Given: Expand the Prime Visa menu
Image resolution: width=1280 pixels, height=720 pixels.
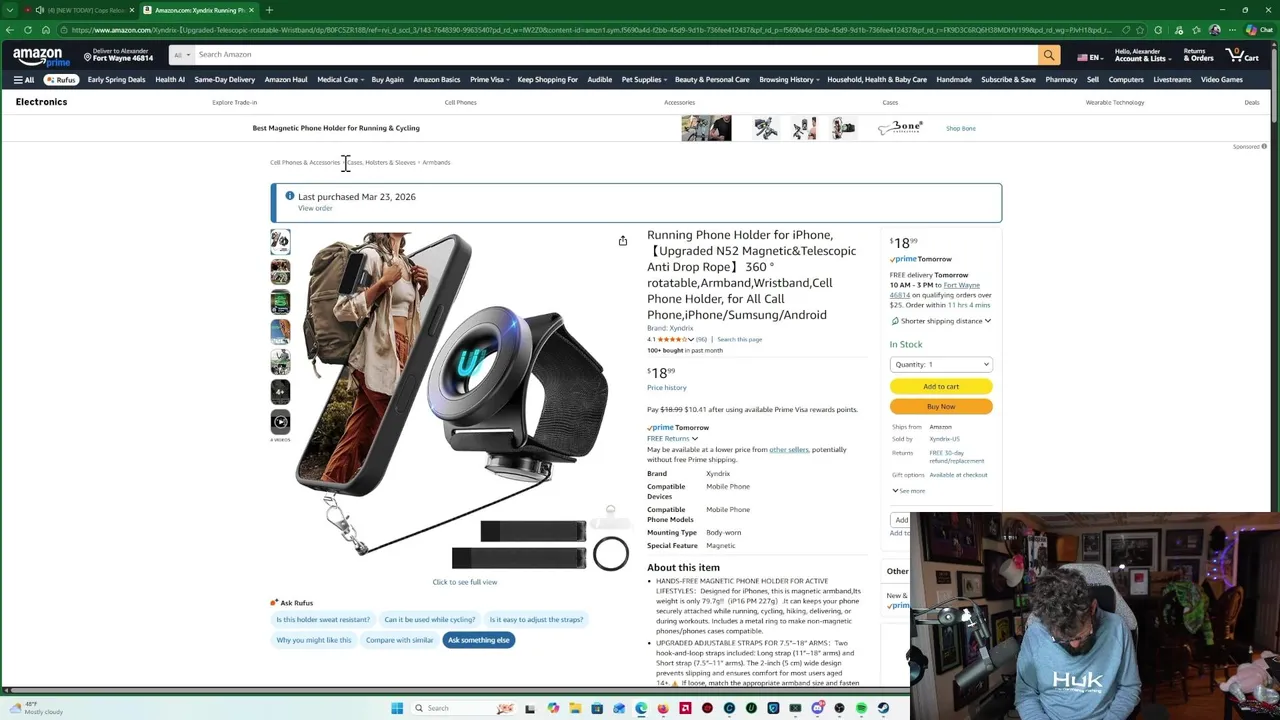Looking at the screenshot, I should 490,80.
